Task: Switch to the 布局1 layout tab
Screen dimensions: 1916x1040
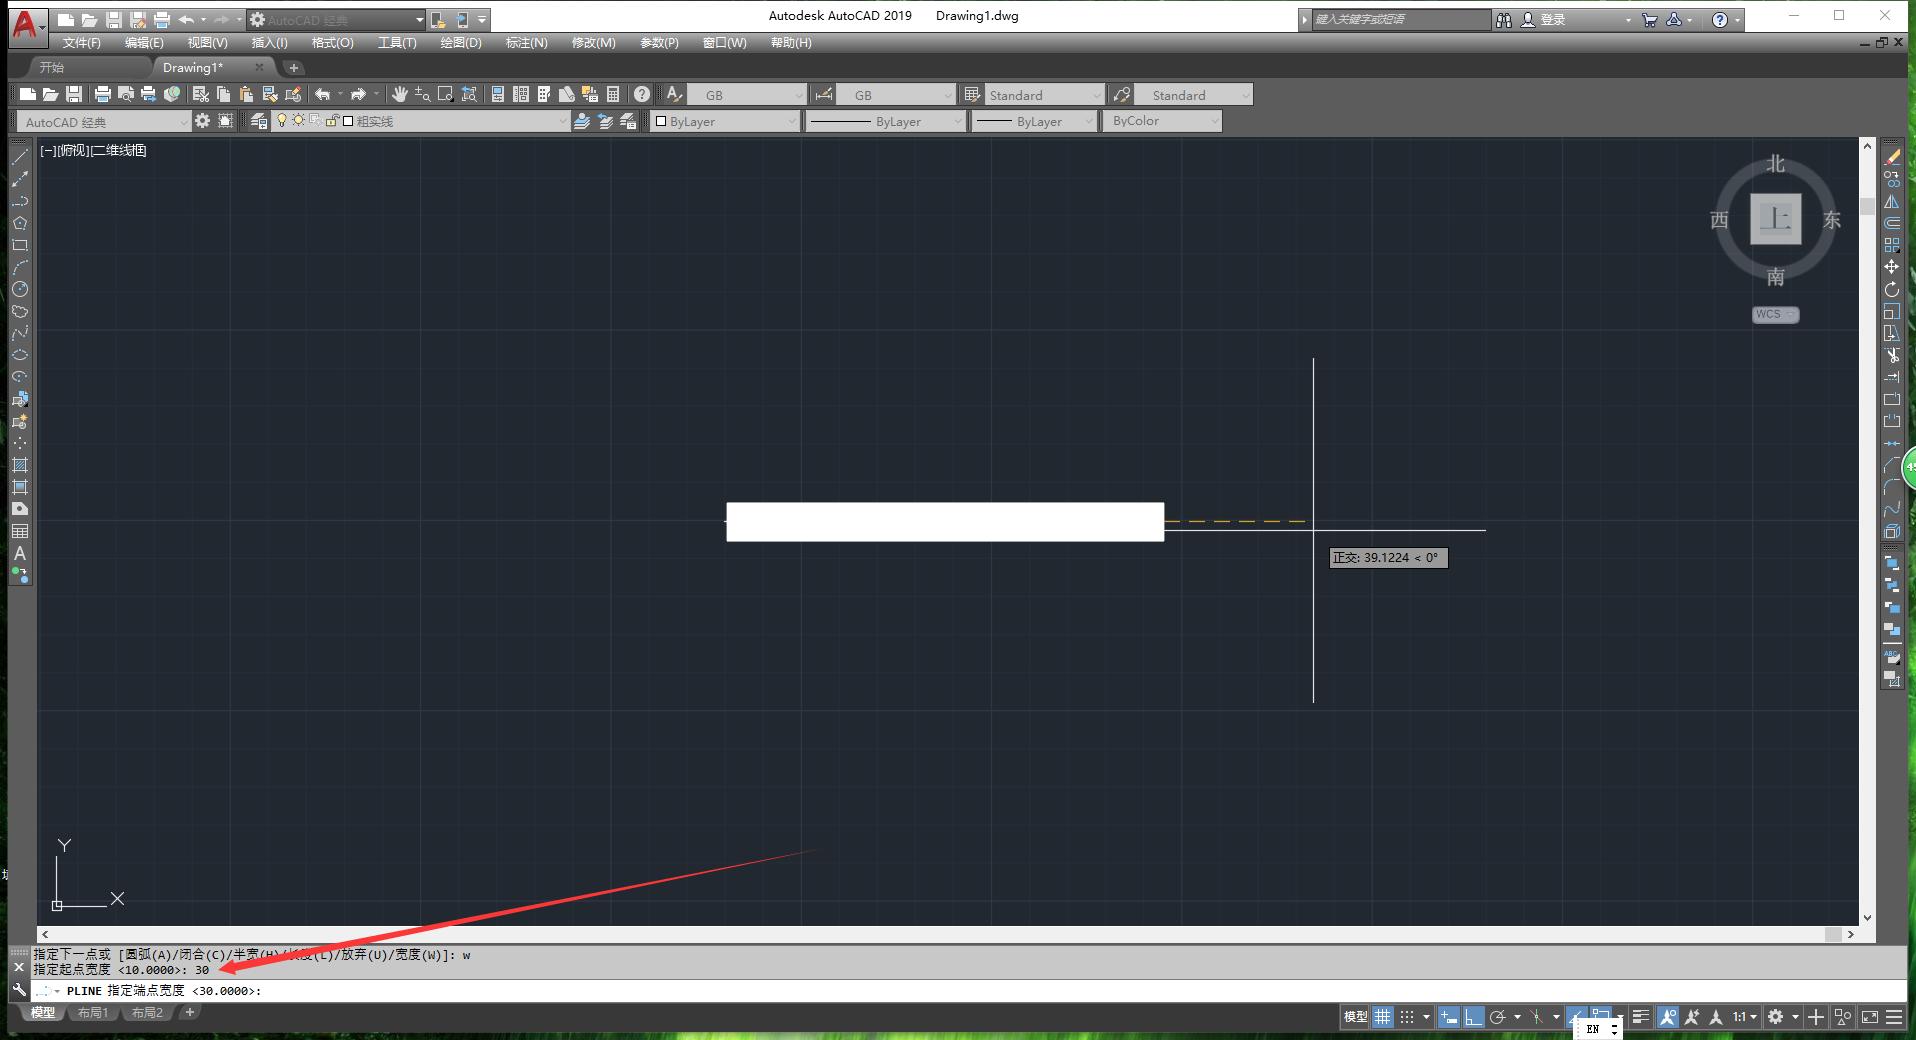Action: click(93, 1013)
